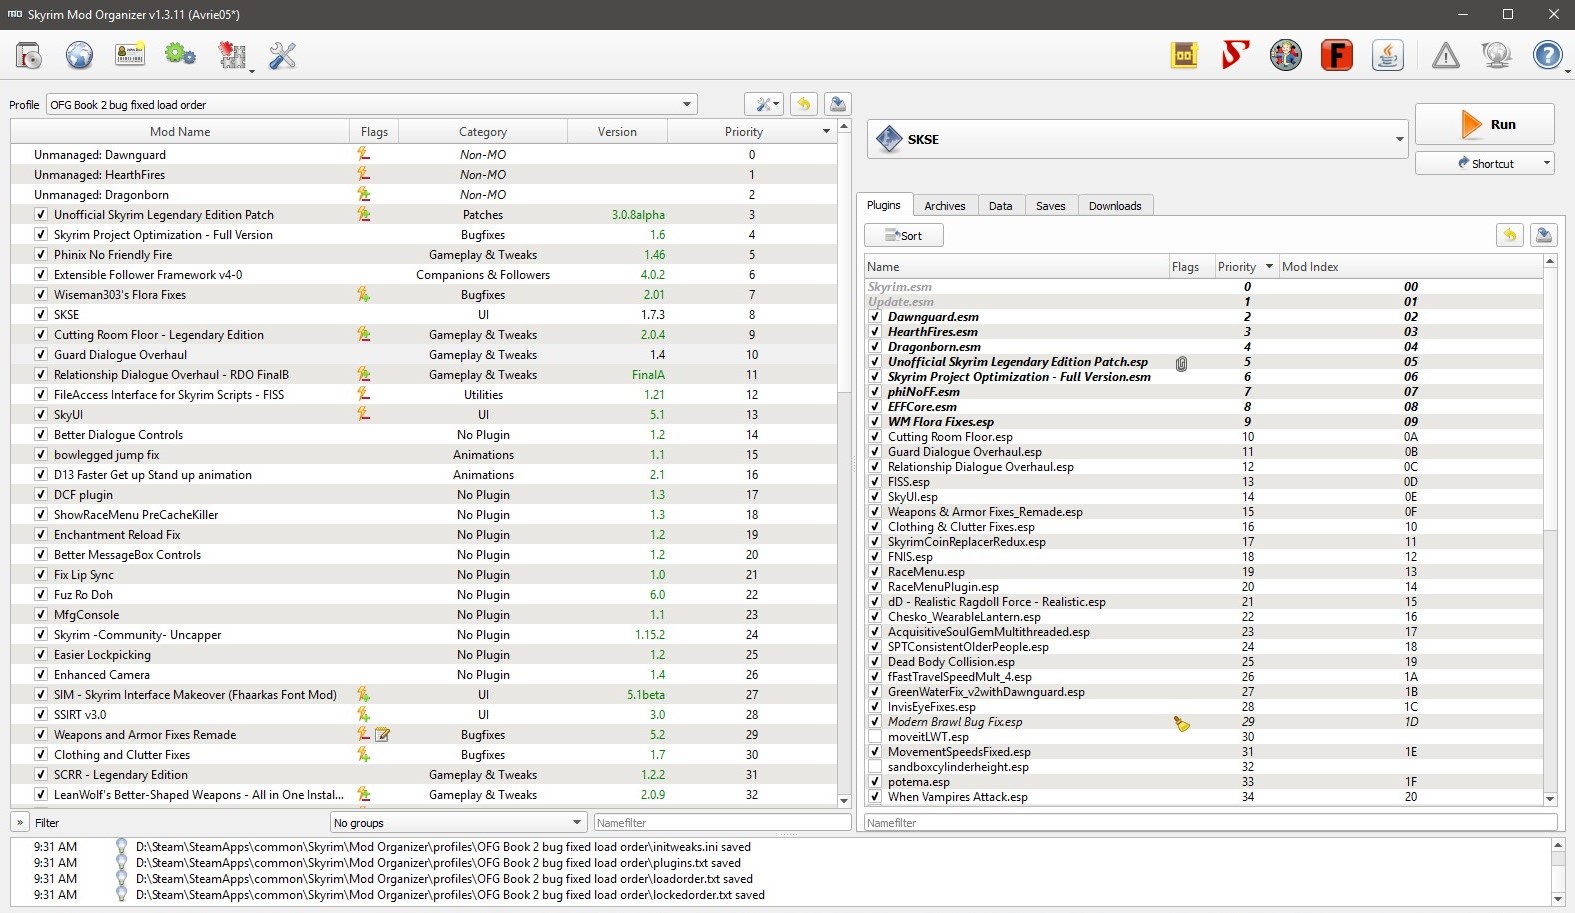Click the conflict flag on SSIRT v3.0 row
Image resolution: width=1575 pixels, height=913 pixels.
pyautogui.click(x=364, y=715)
